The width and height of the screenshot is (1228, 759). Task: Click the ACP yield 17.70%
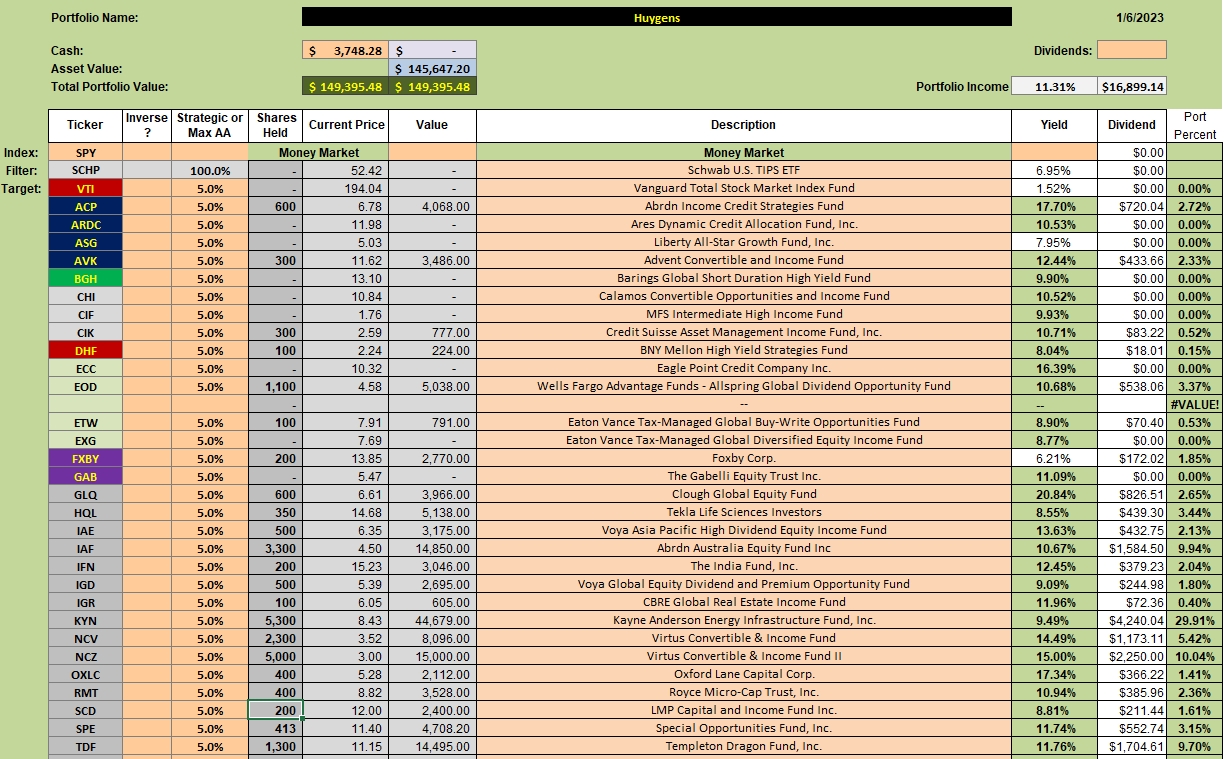click(x=1054, y=206)
